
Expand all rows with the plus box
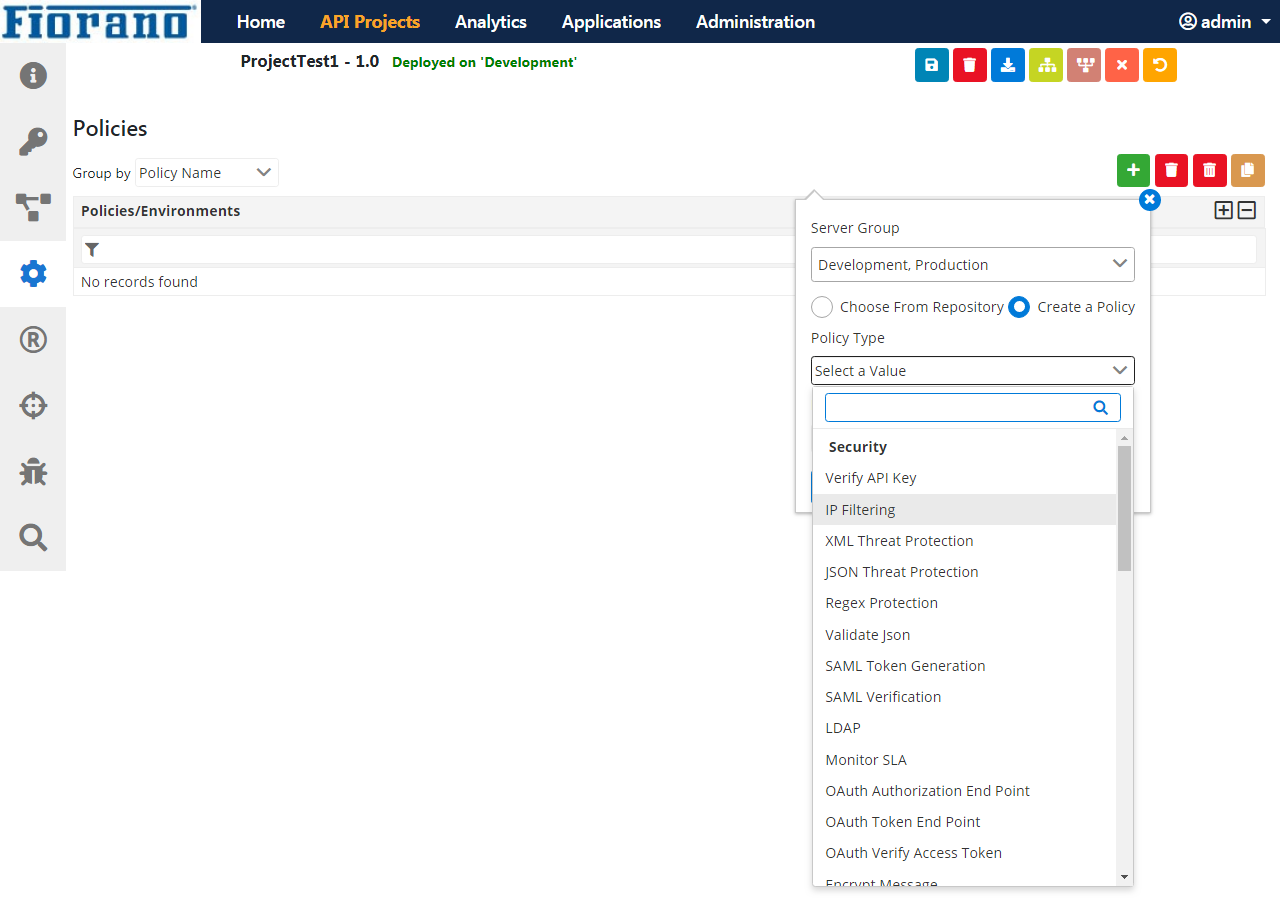[1224, 210]
